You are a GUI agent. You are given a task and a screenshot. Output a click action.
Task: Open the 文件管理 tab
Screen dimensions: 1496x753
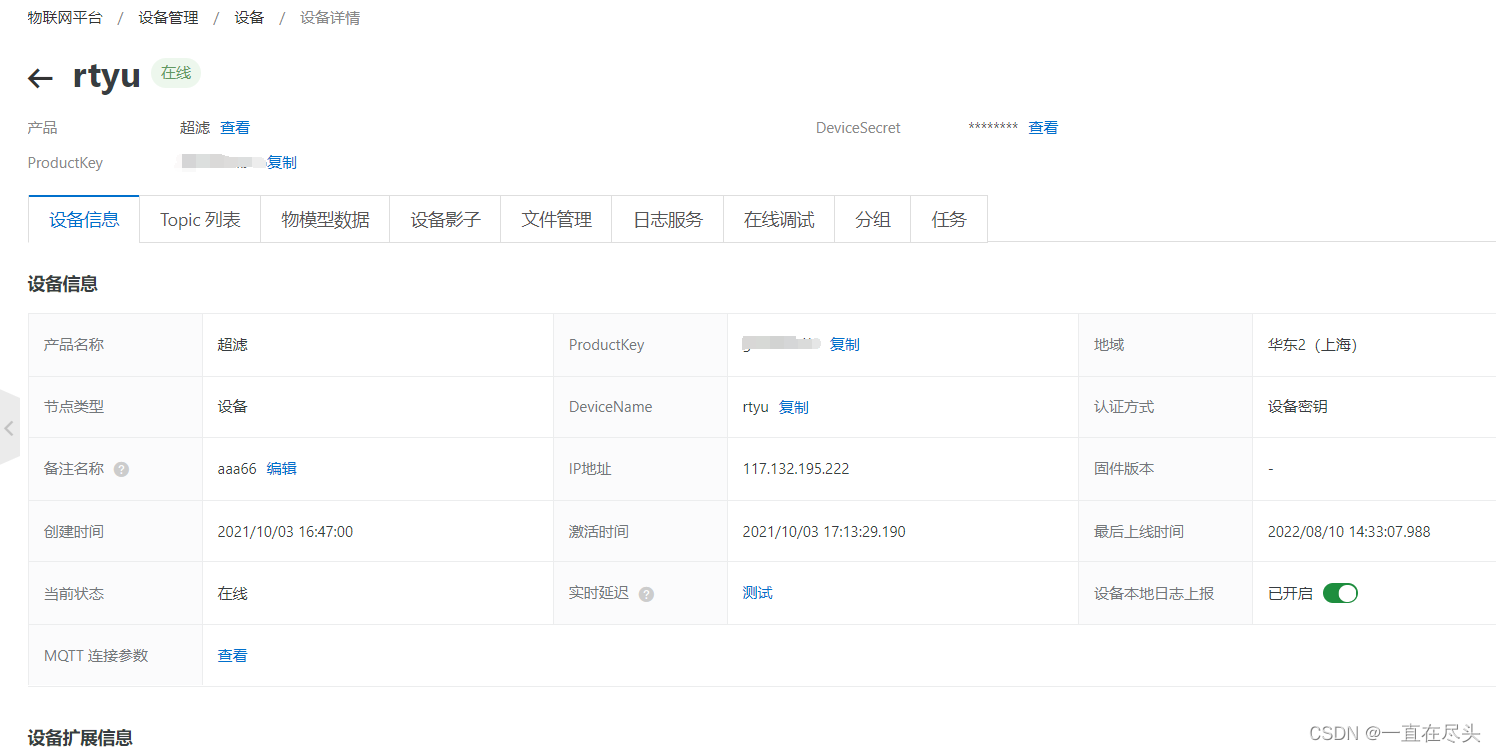click(x=556, y=219)
